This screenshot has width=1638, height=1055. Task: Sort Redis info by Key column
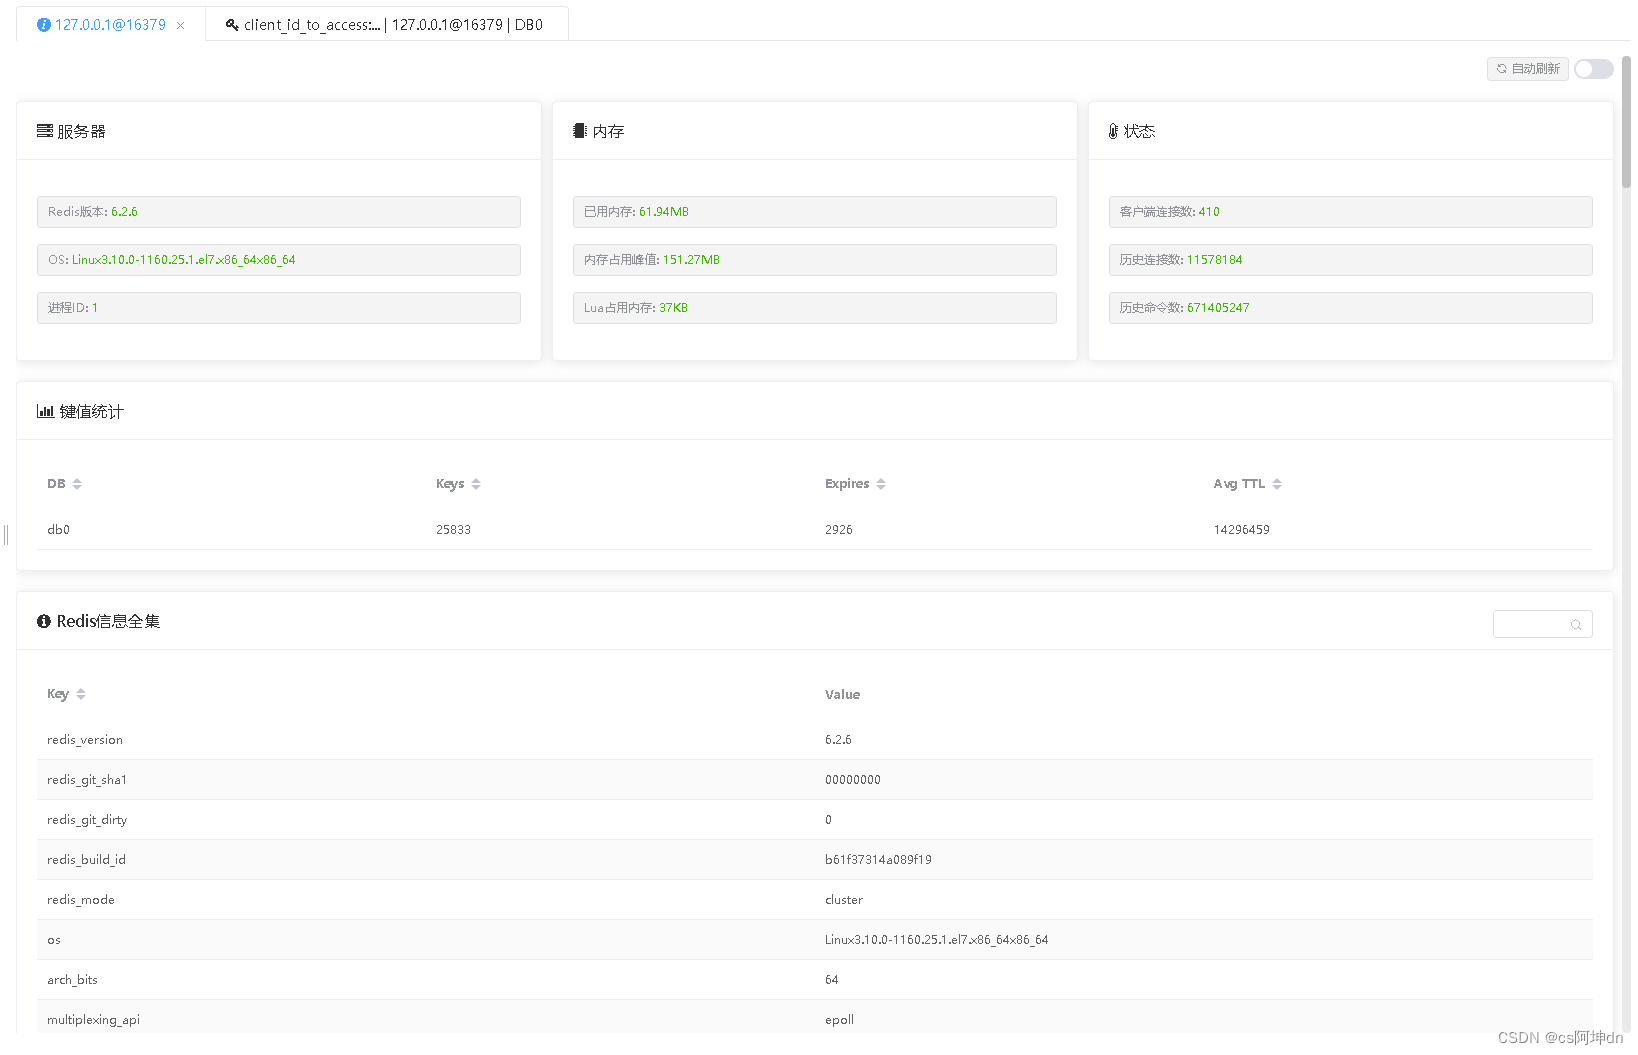coord(81,694)
